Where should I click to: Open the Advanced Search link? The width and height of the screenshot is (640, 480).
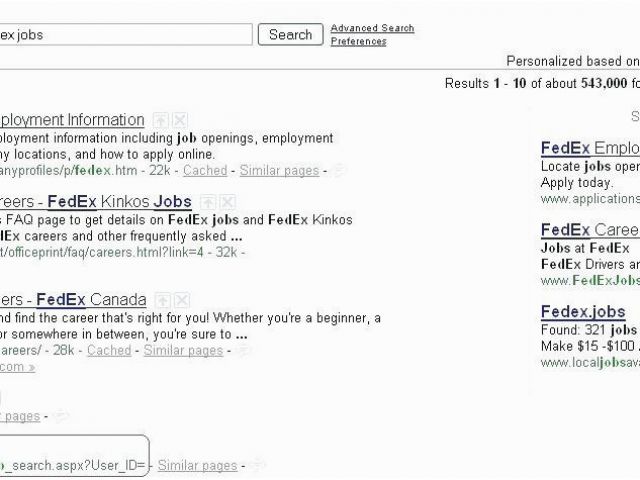[372, 28]
